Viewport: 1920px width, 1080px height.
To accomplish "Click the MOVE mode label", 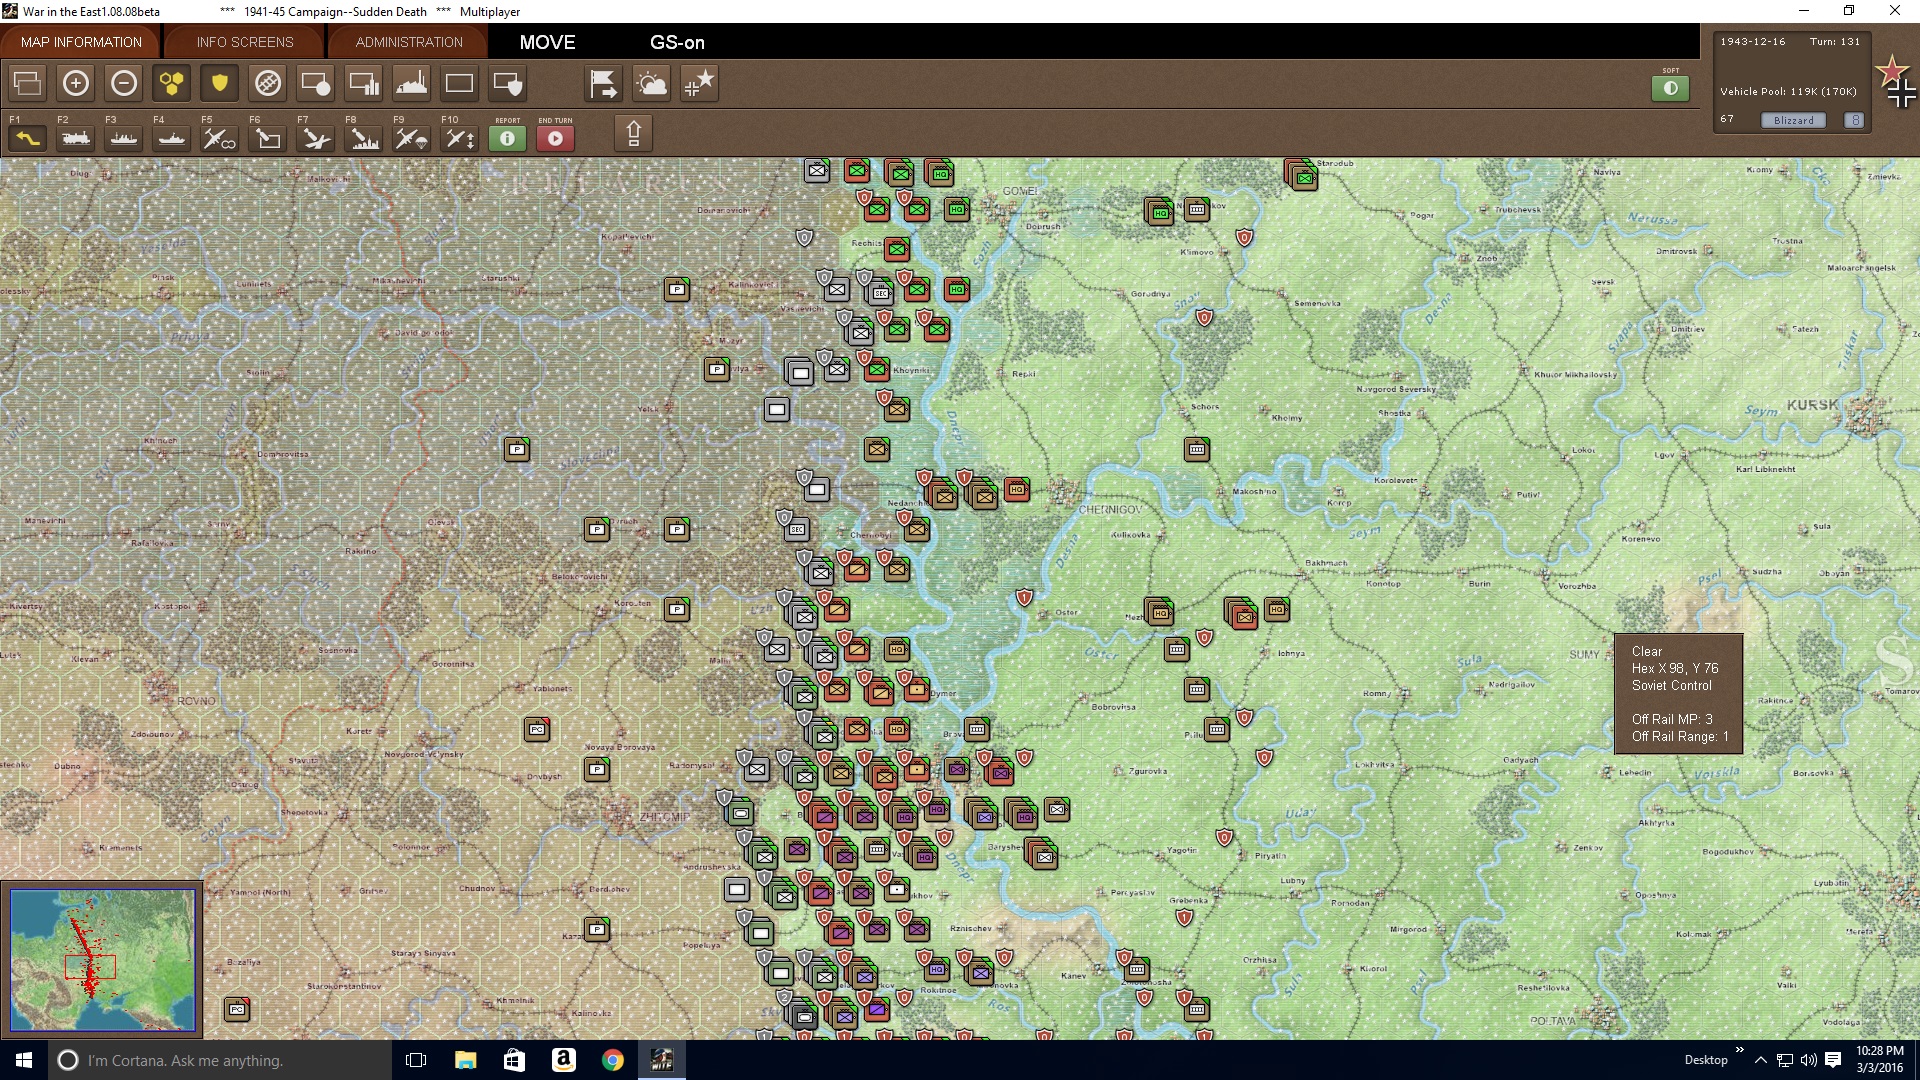I will click(x=546, y=43).
